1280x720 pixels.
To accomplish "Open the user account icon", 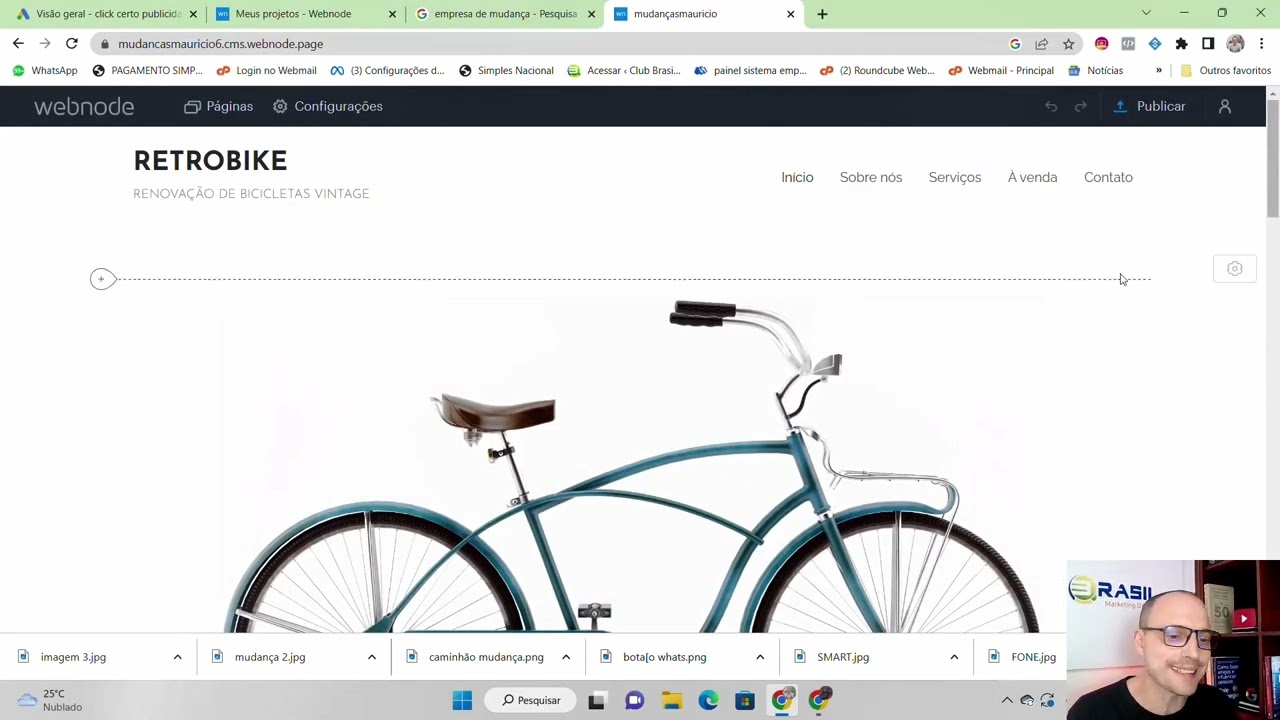I will (x=1225, y=106).
